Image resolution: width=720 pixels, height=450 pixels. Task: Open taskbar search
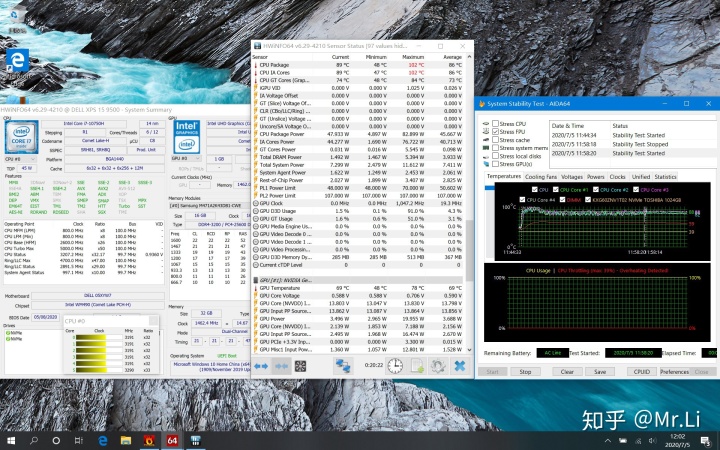34,441
